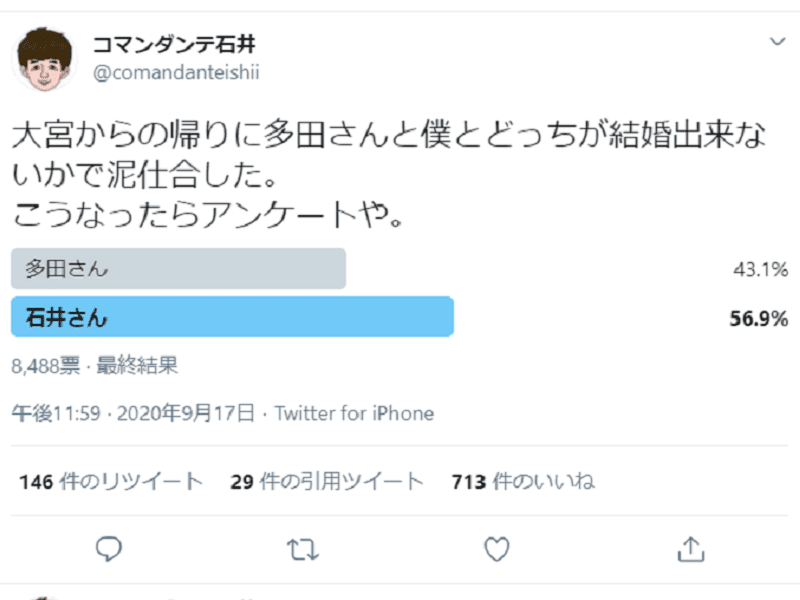This screenshot has width=800, height=600.
Task: Click the retweet arrows icon
Action: [303, 549]
